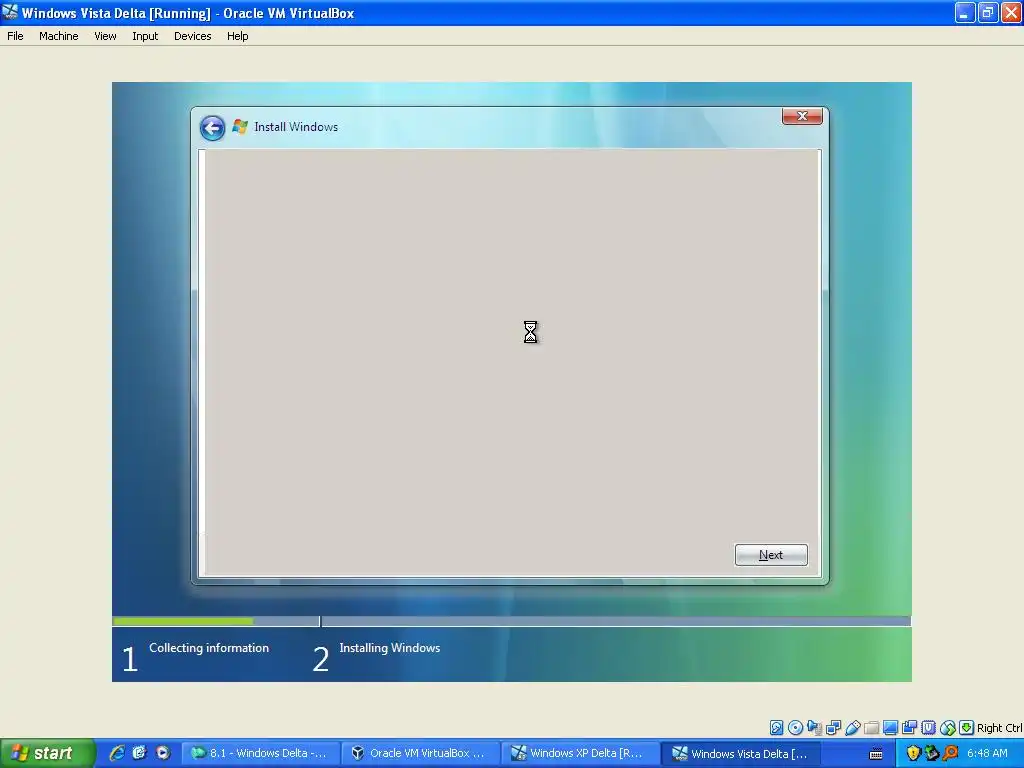Minimize the VirtualBox window
Image resolution: width=1024 pixels, height=768 pixels.
click(x=965, y=12)
